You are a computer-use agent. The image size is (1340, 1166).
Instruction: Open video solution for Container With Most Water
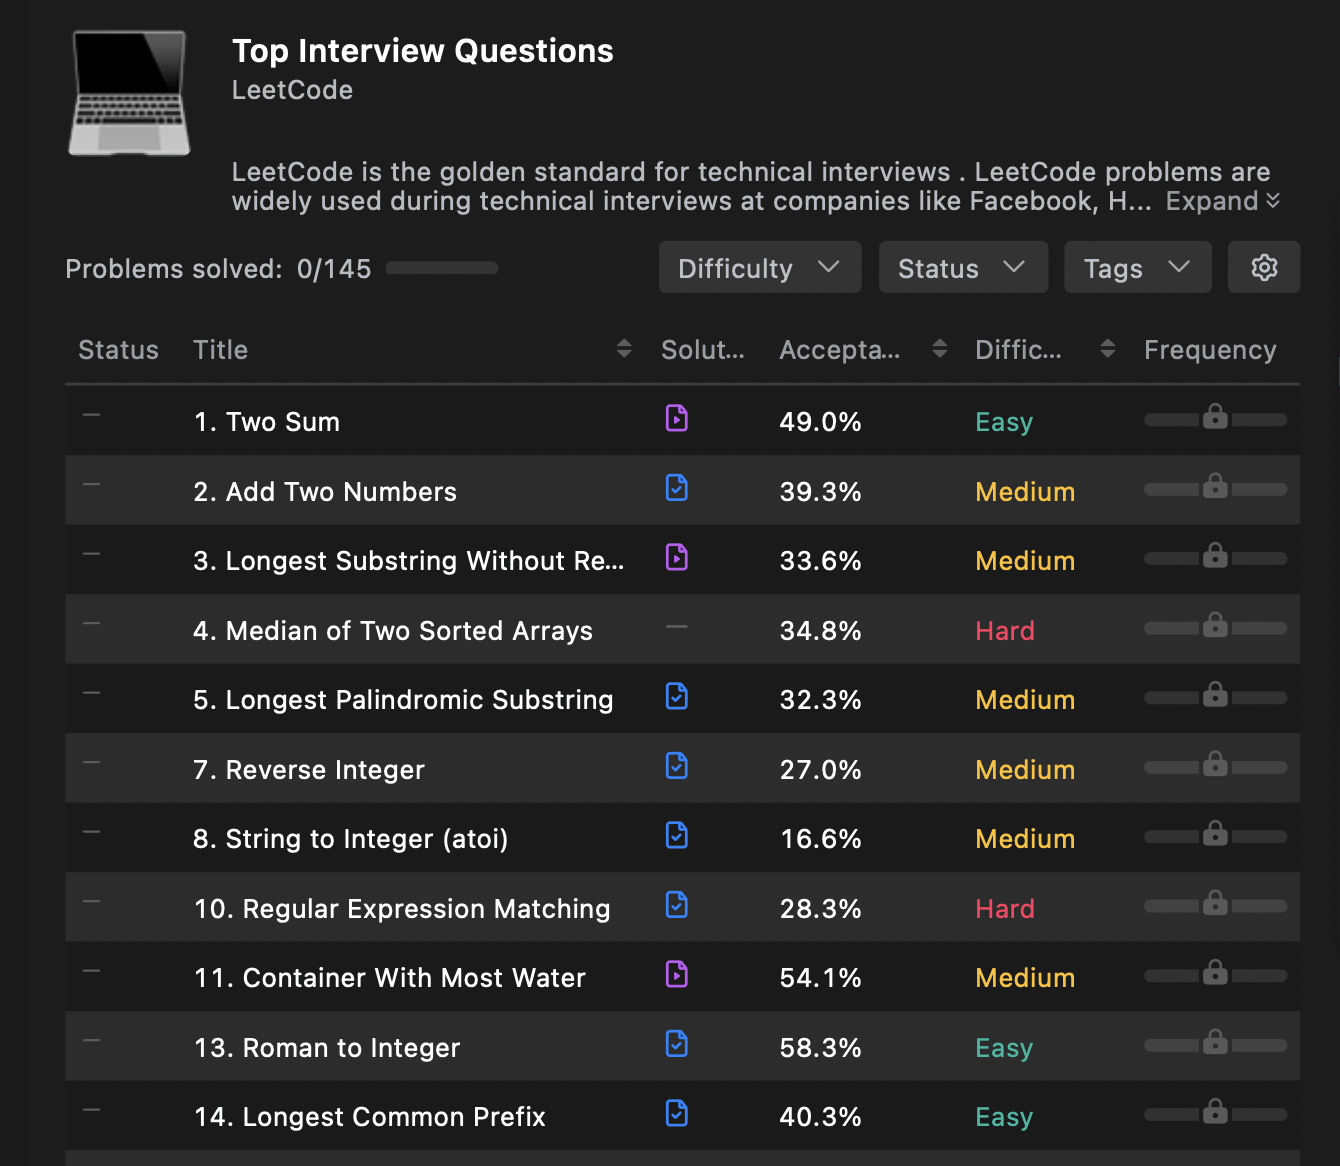pos(677,974)
